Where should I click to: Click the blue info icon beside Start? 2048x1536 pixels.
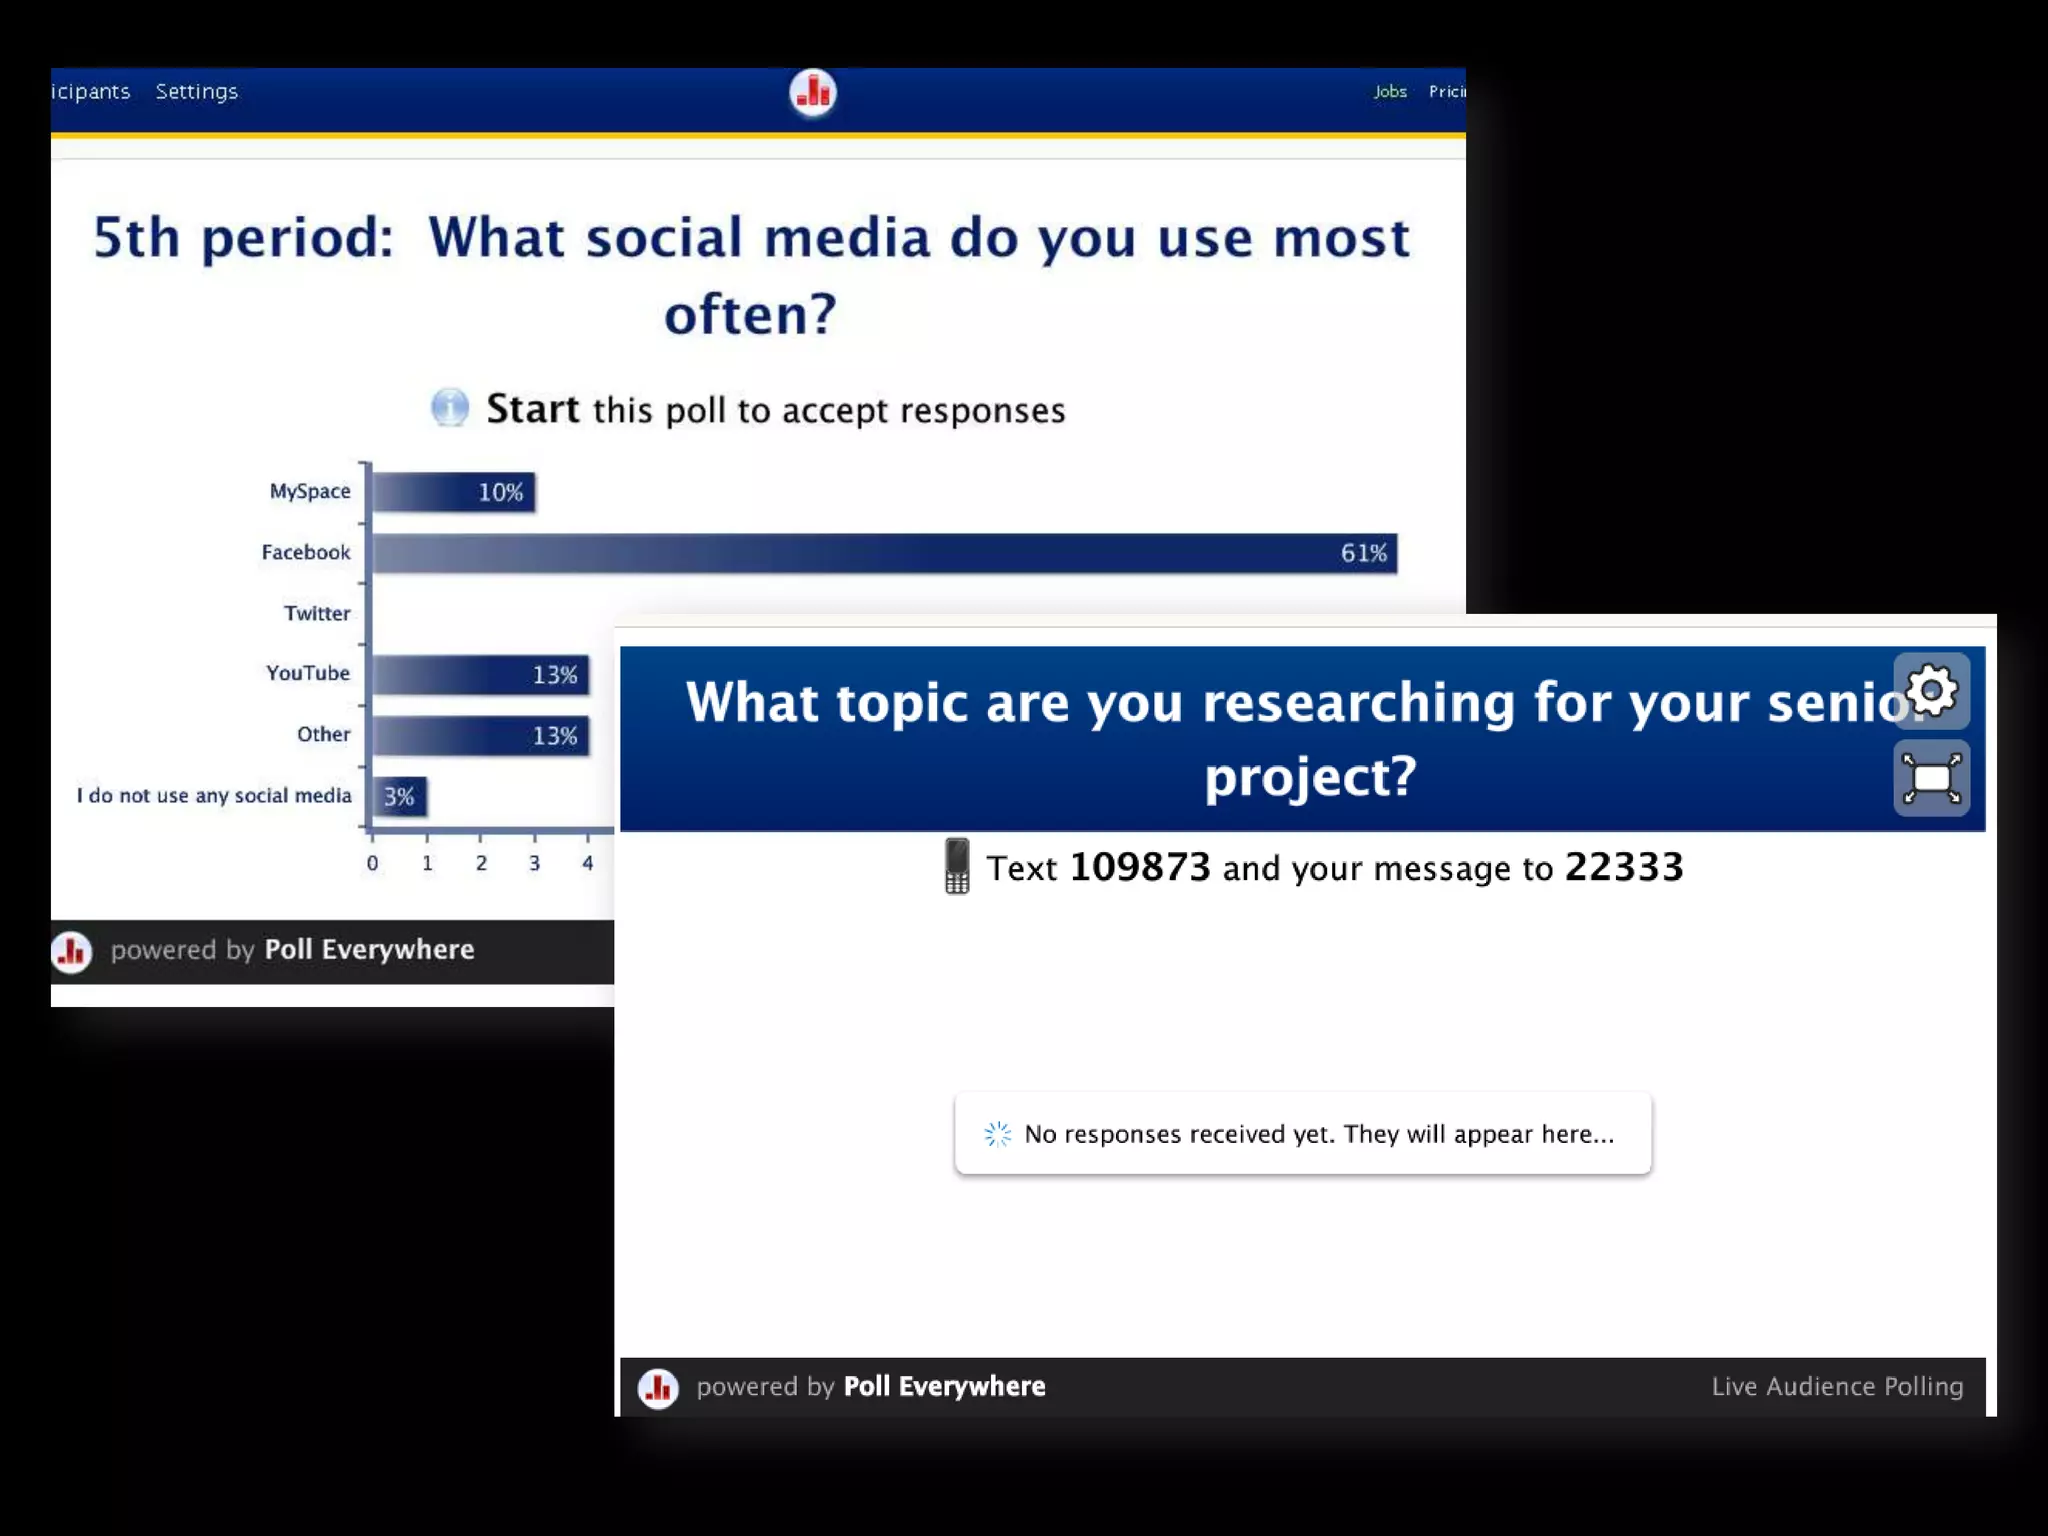(449, 408)
